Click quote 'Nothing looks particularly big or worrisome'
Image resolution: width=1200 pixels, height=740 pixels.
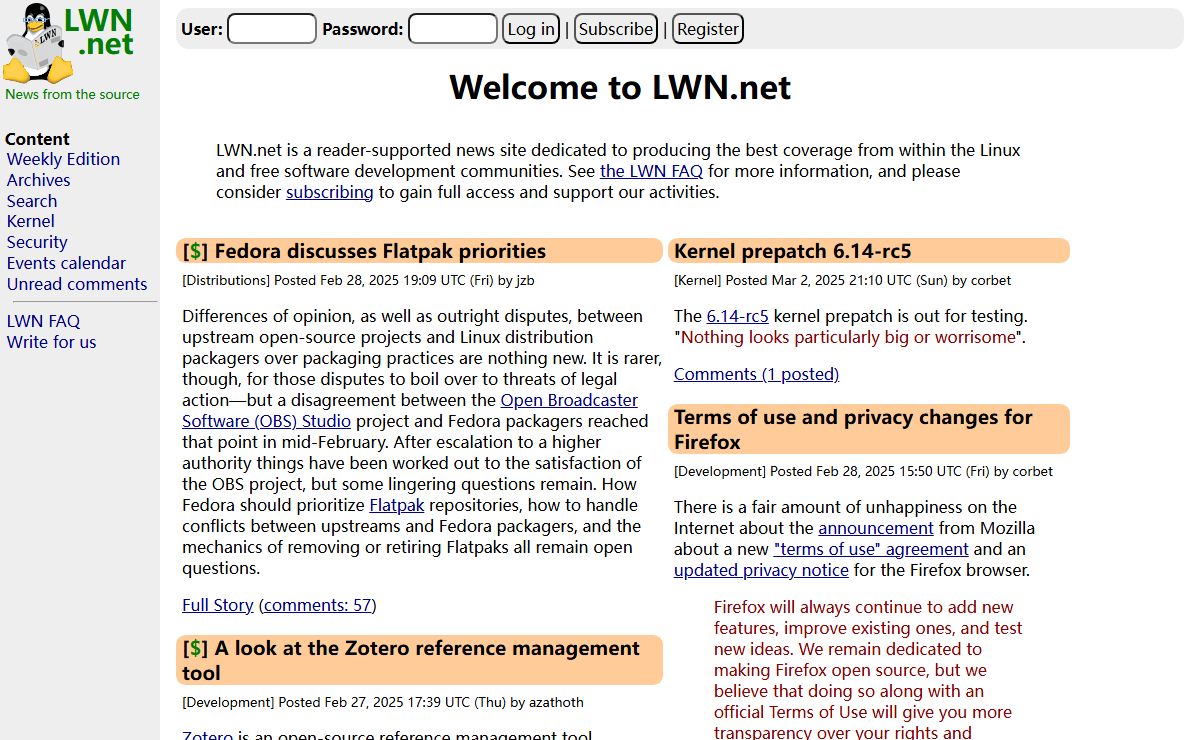point(848,337)
